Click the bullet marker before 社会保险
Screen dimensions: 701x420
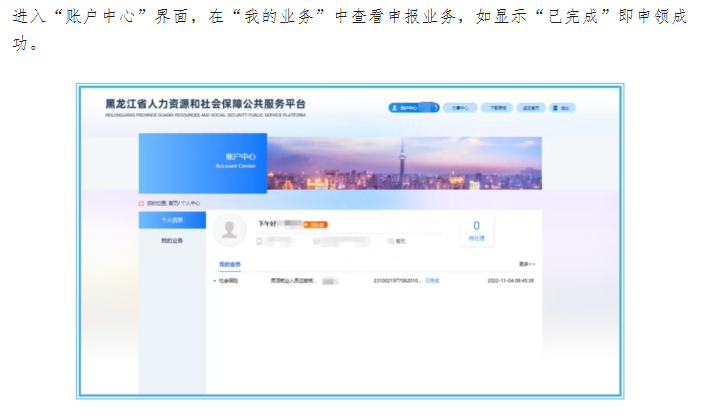pos(215,281)
